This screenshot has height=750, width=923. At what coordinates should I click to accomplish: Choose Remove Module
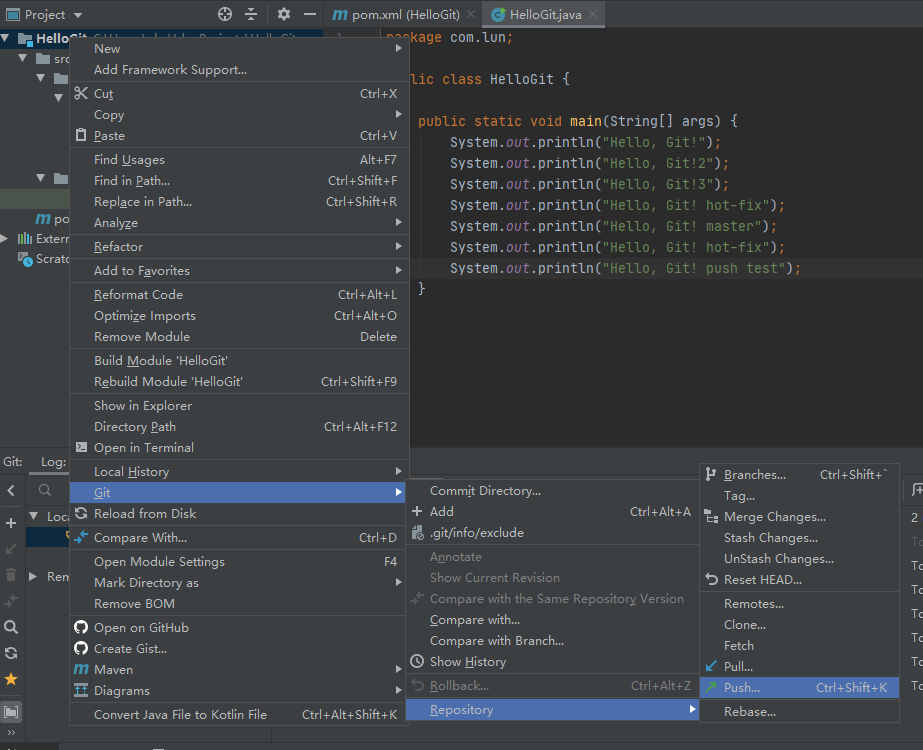tap(239, 336)
